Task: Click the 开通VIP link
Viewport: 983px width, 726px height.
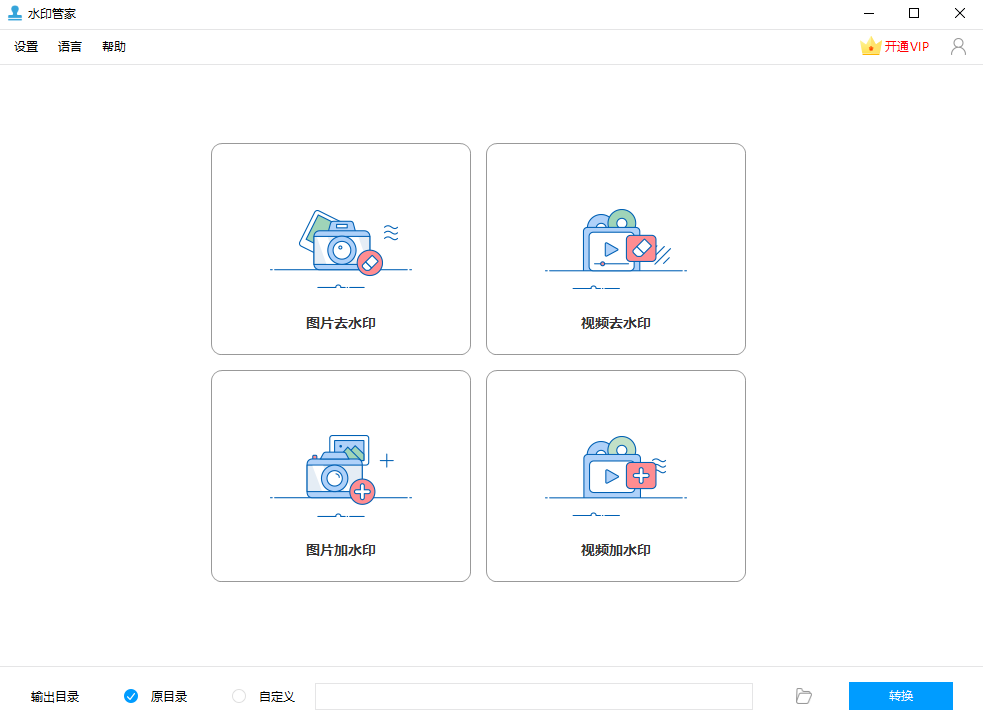Action: click(x=903, y=46)
